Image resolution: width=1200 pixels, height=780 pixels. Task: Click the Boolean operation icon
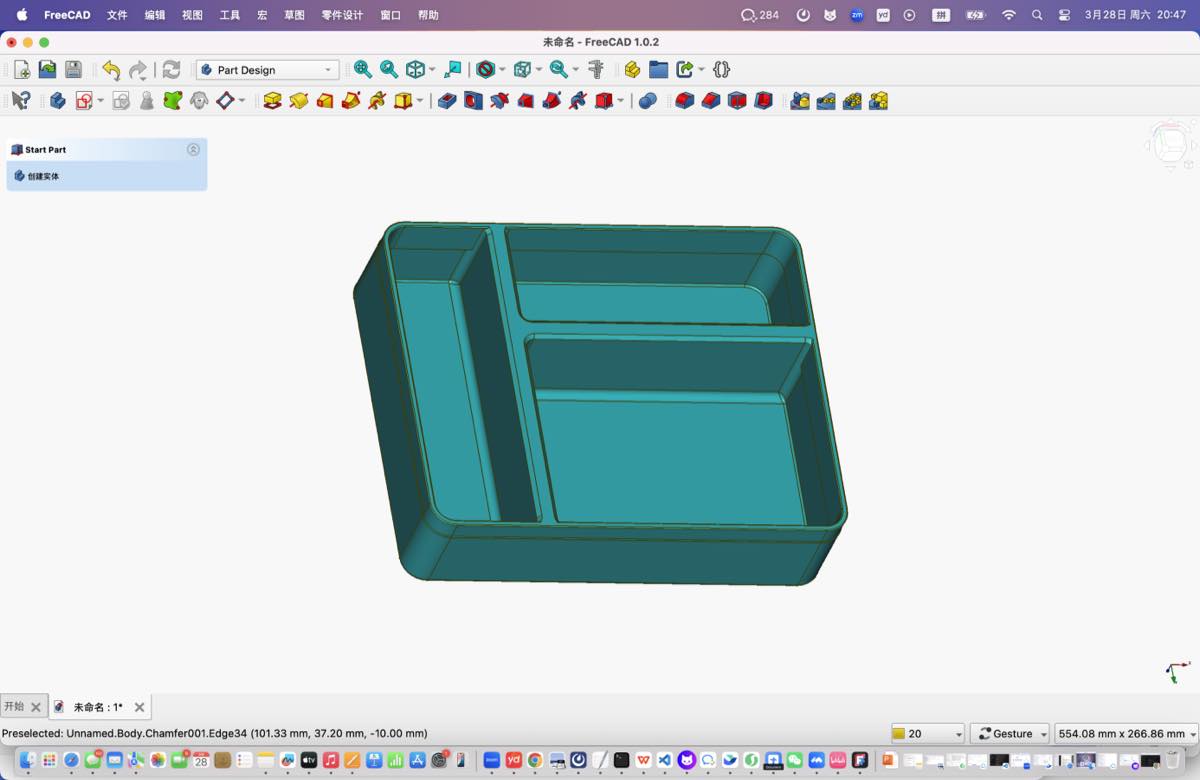pos(648,101)
